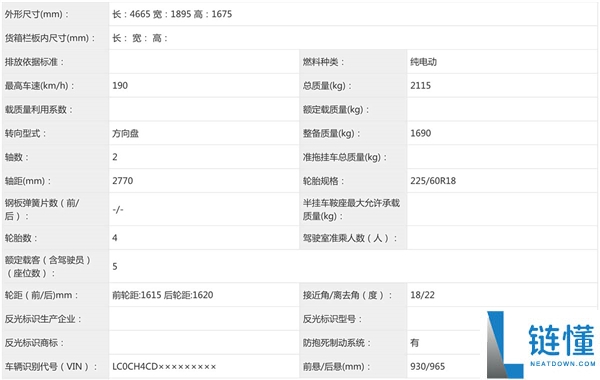The height and width of the screenshot is (380, 600).
Task: Select the tire count value 4
Action: pos(115,238)
